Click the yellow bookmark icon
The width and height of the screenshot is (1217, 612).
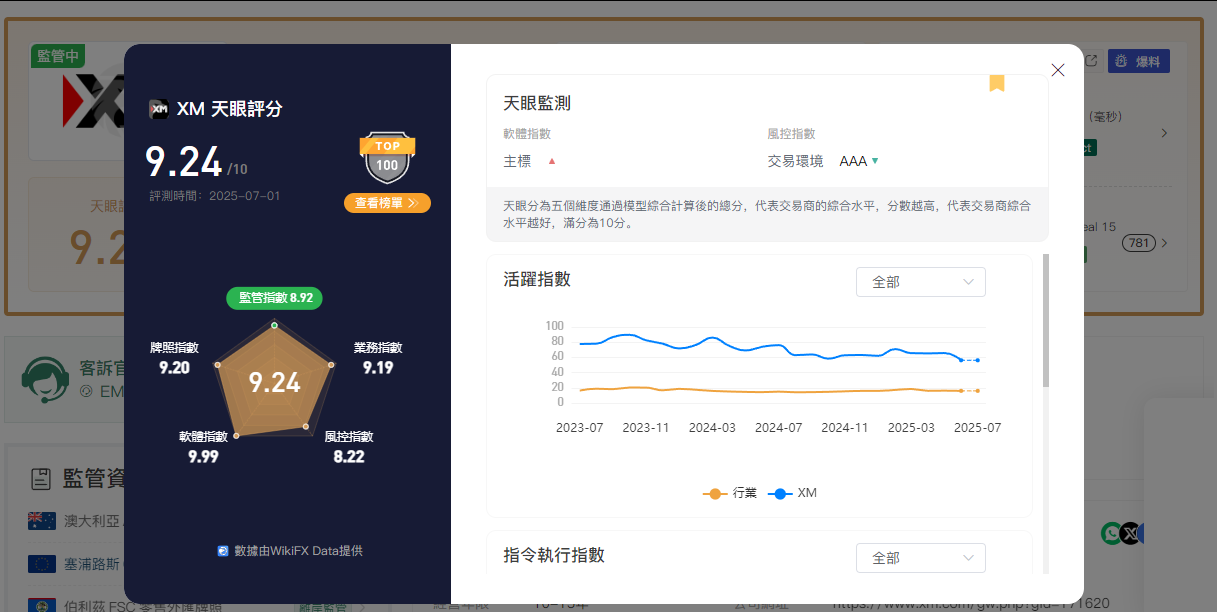click(996, 83)
